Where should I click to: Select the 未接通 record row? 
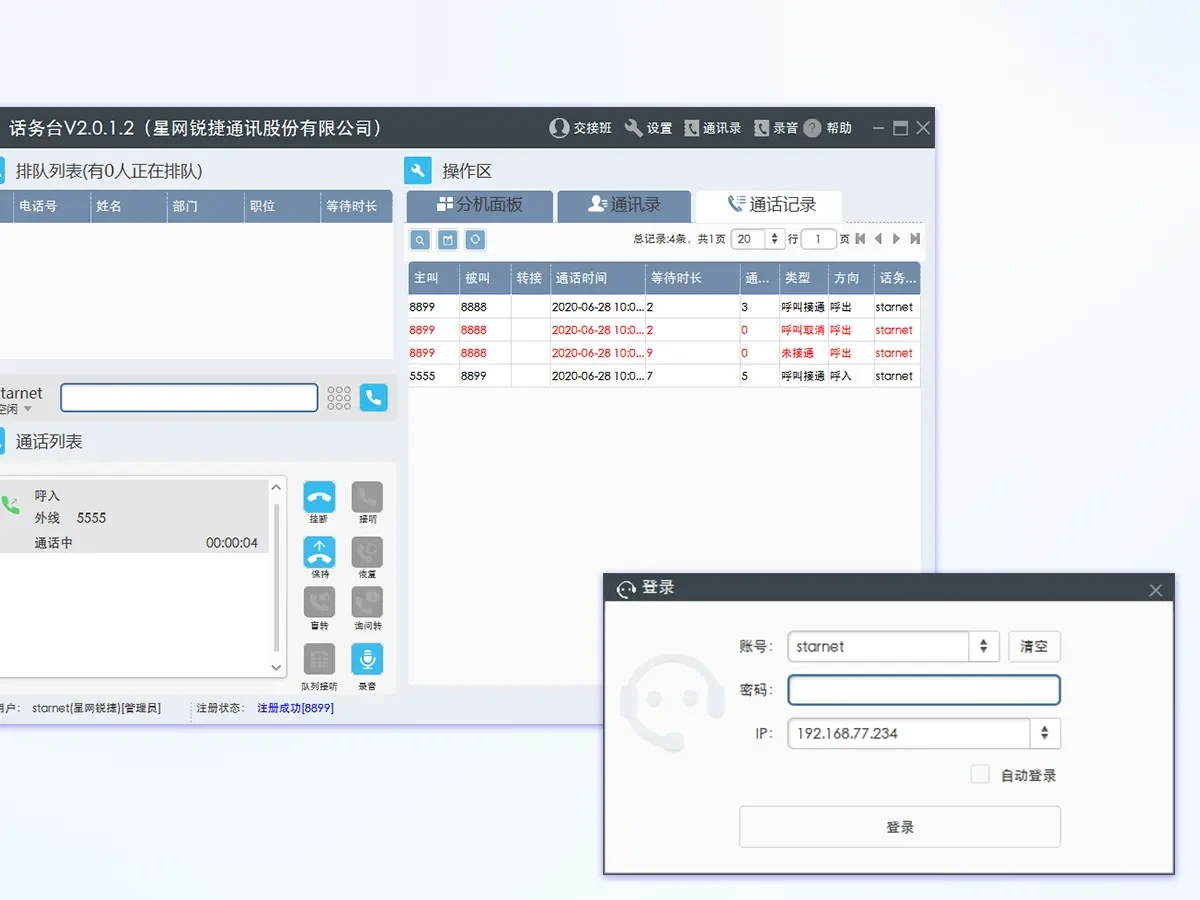[x=664, y=353]
